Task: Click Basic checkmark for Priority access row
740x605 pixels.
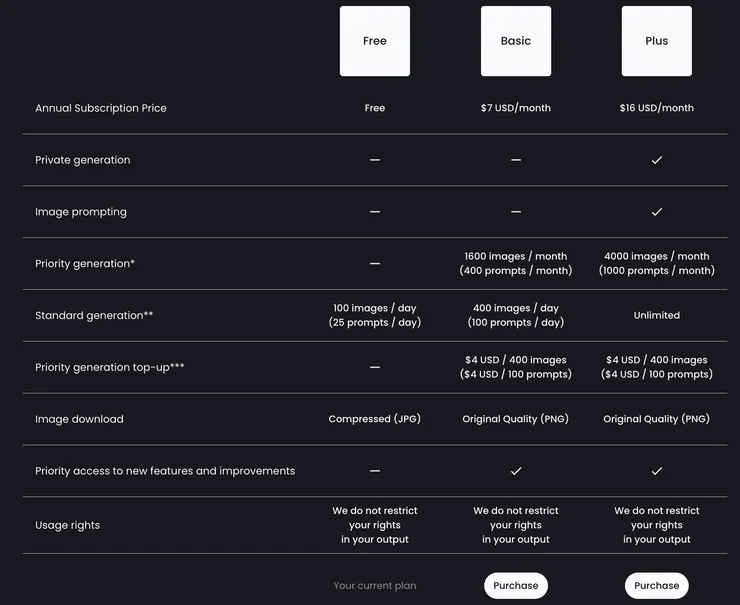Action: point(515,471)
